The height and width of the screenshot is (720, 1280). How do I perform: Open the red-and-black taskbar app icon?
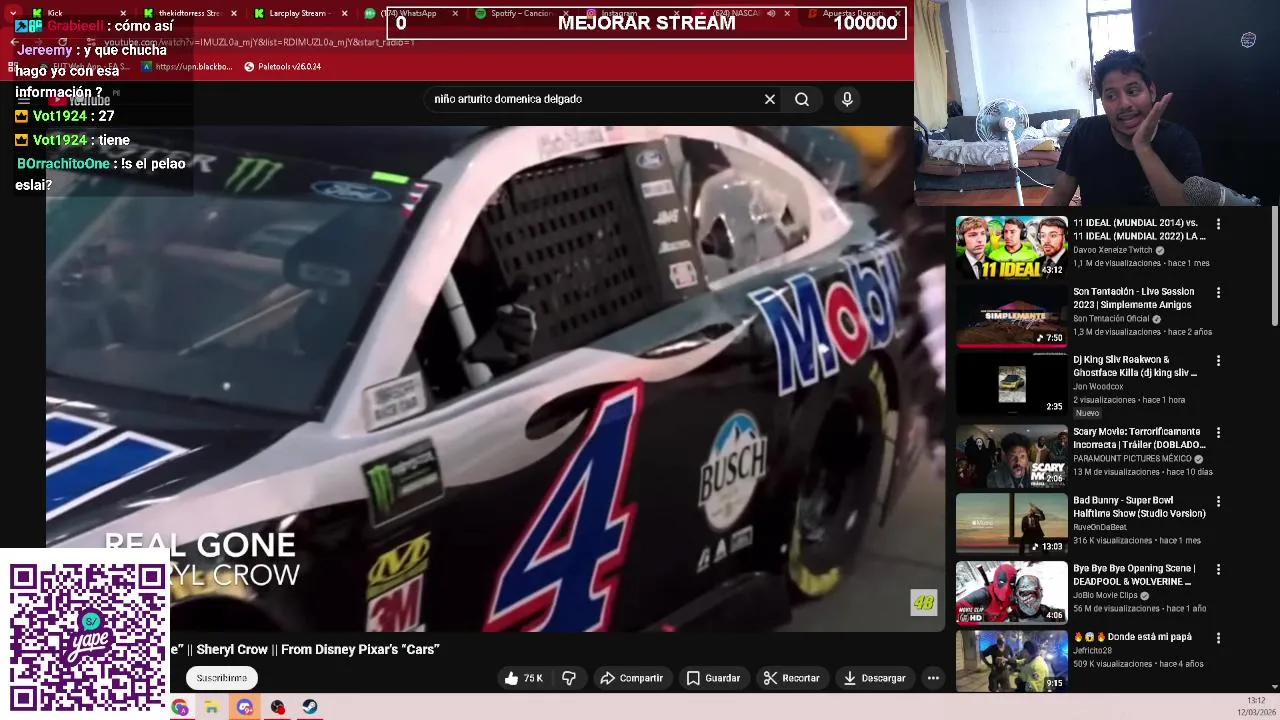(x=277, y=707)
